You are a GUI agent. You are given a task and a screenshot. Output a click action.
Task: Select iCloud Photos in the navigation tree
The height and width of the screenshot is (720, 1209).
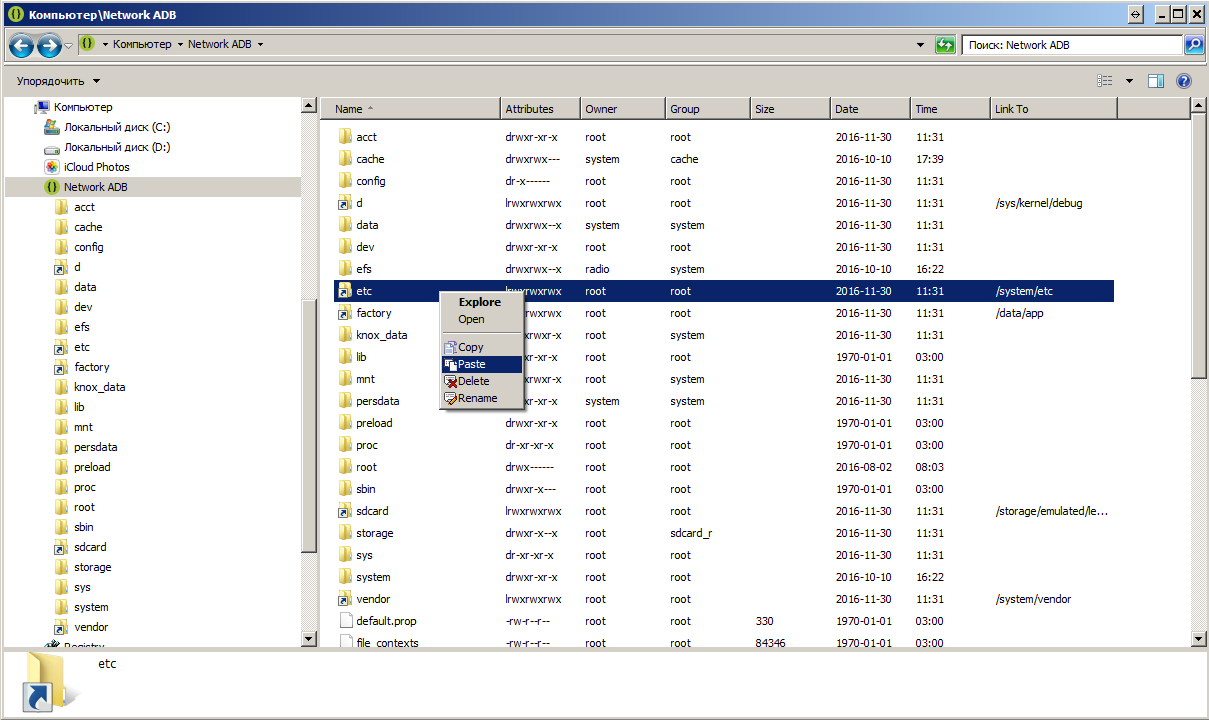96,167
